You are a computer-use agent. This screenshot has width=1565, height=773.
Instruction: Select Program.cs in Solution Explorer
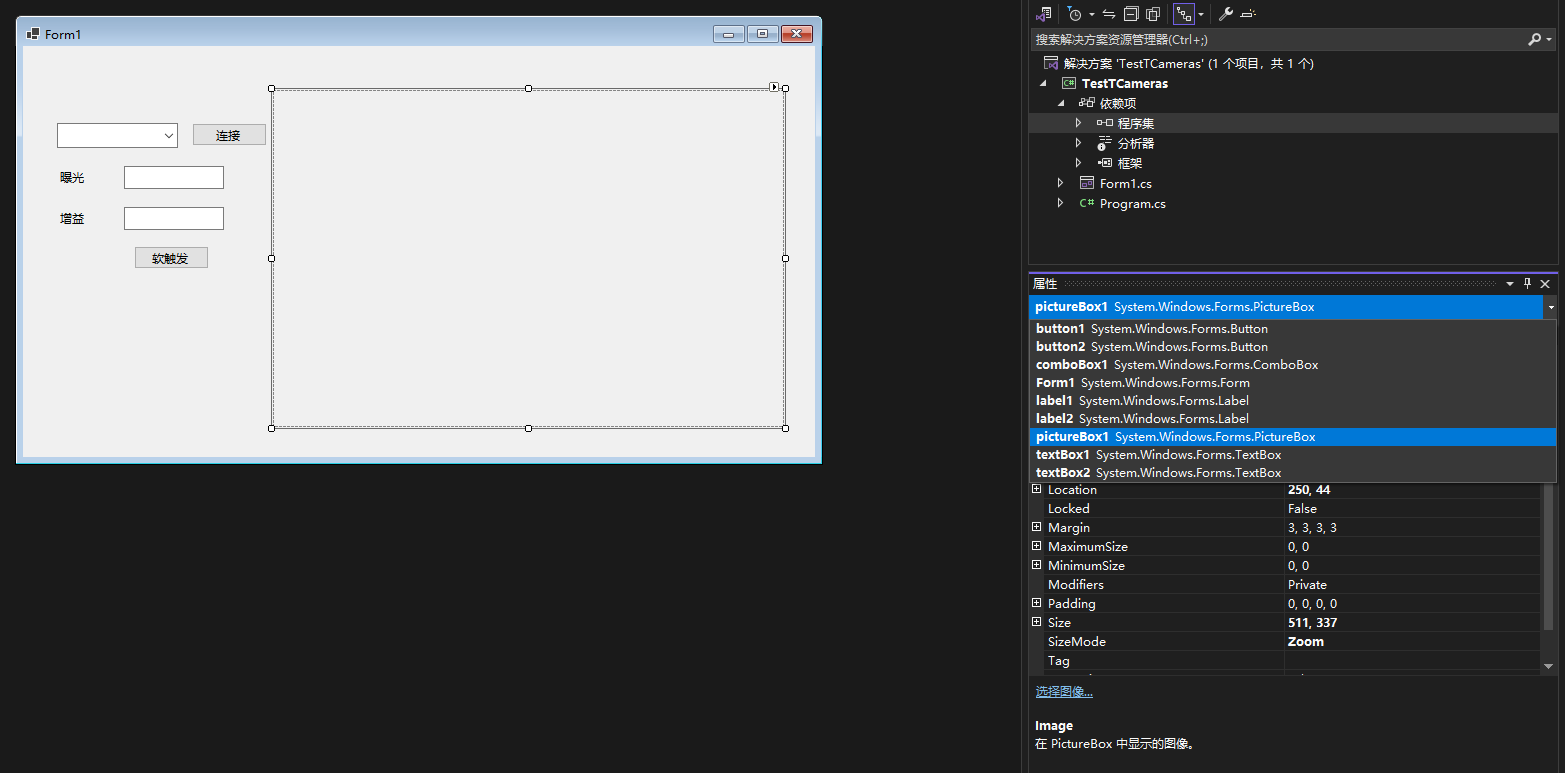(1133, 203)
